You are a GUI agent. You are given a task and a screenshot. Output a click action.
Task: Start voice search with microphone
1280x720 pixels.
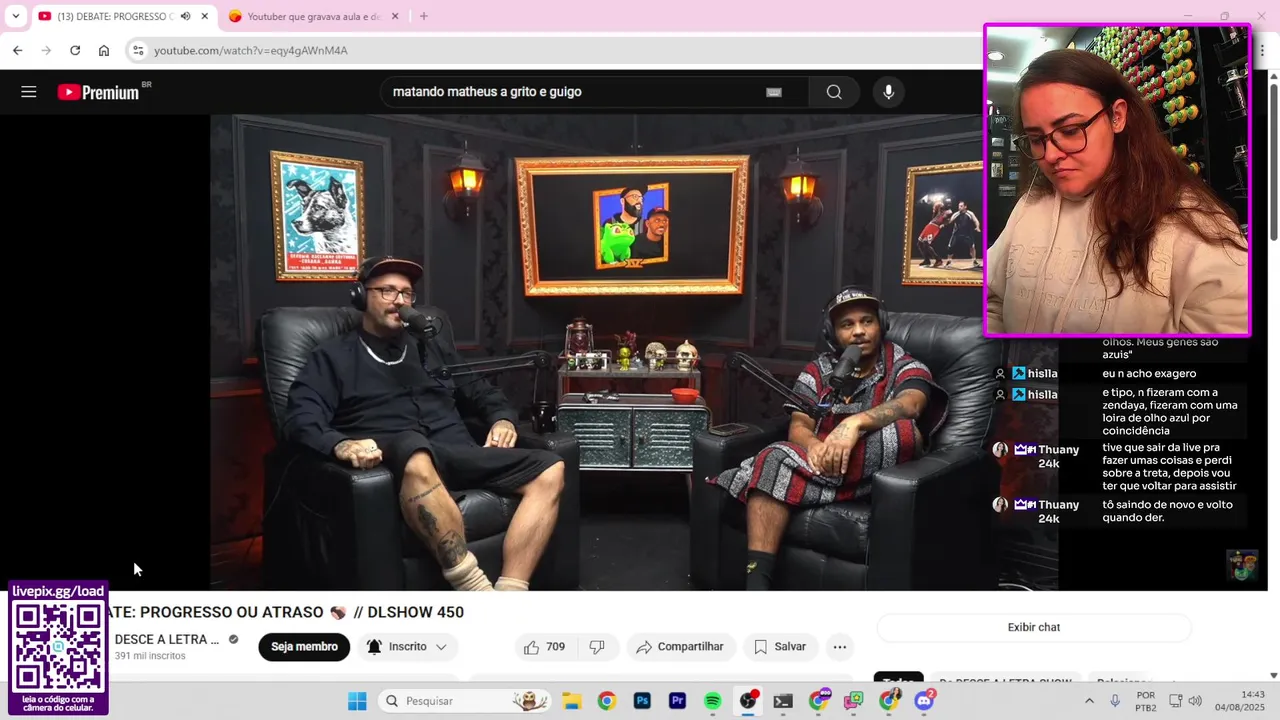(888, 92)
